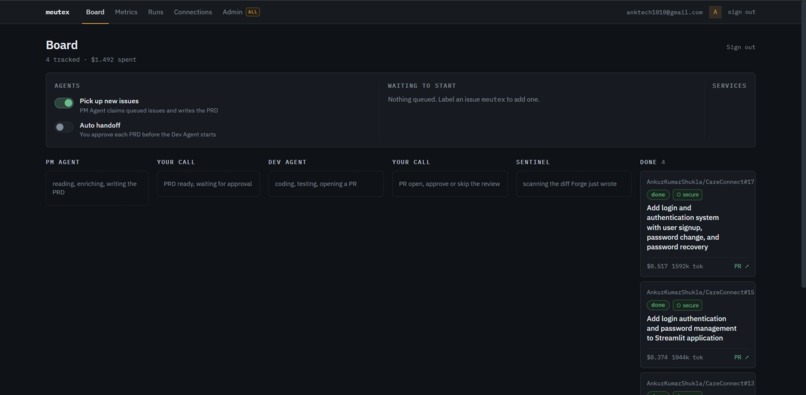This screenshot has width=806, height=395.
Task: Click 'You approve each PRD' description
Action: [148, 135]
